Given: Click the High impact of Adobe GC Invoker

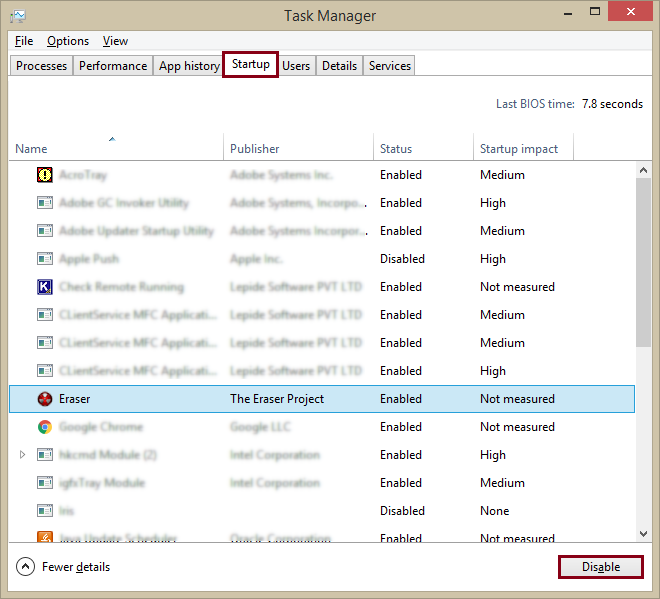Looking at the screenshot, I should (493, 203).
